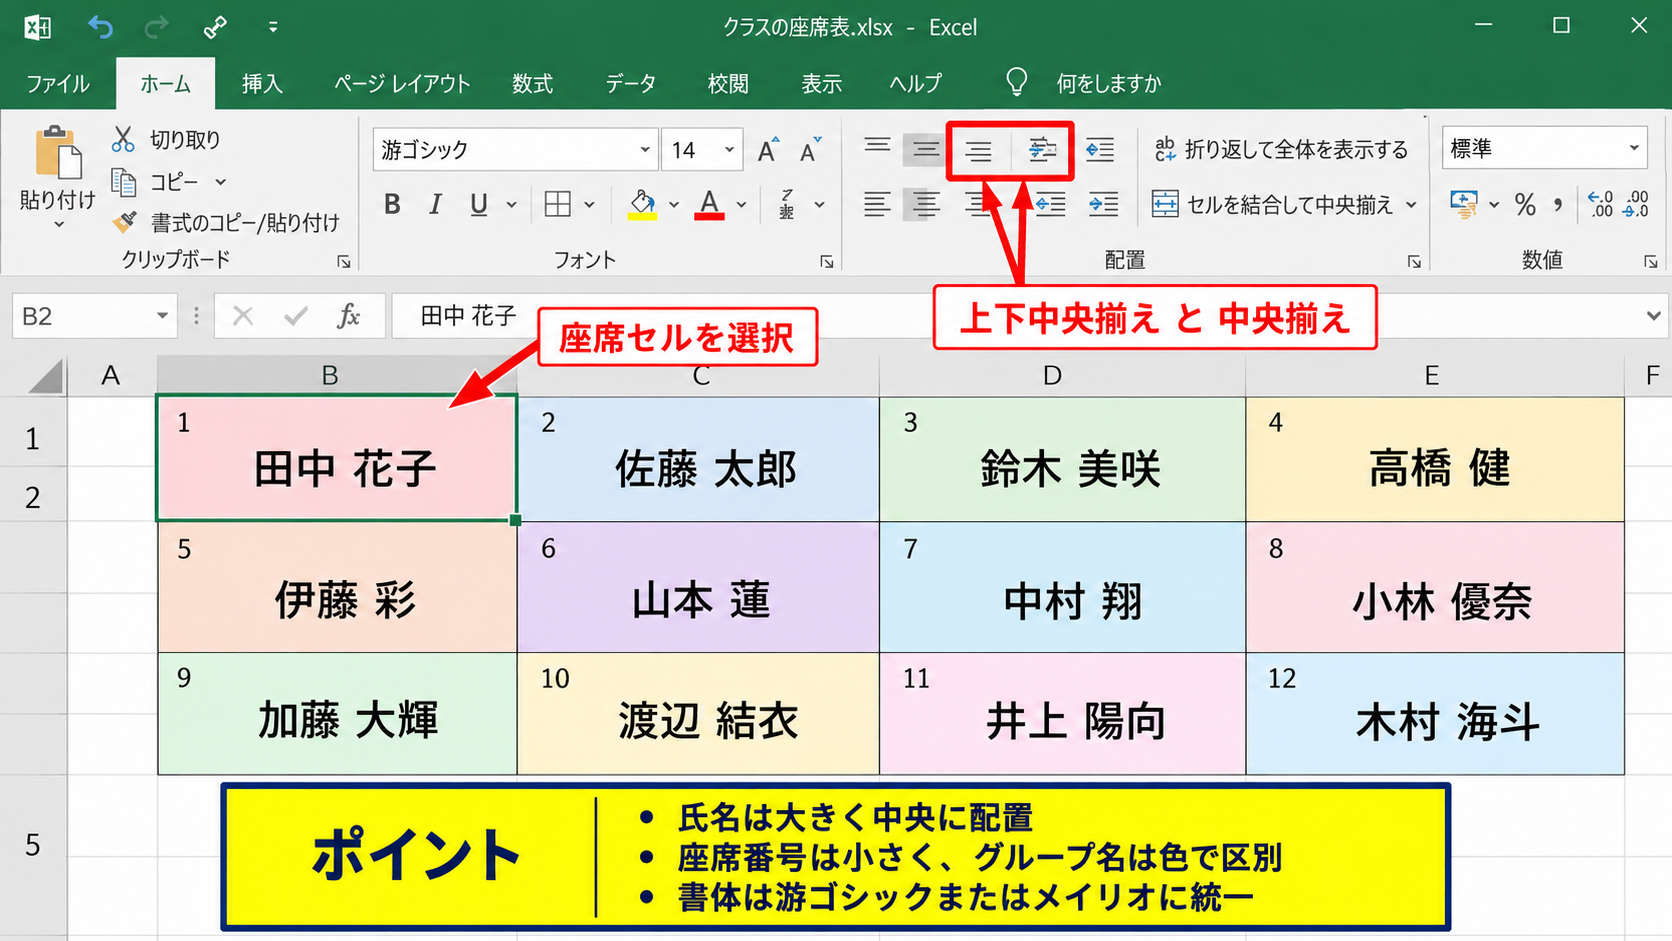Switch to the 挿入 tab
The width and height of the screenshot is (1672, 941).
pos(262,84)
